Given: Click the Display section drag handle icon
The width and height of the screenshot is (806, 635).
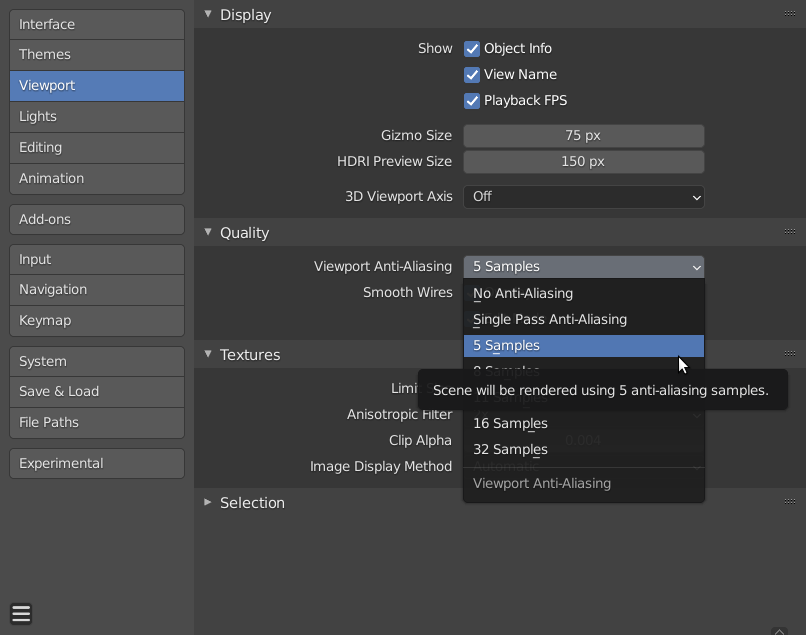Looking at the screenshot, I should (790, 15).
